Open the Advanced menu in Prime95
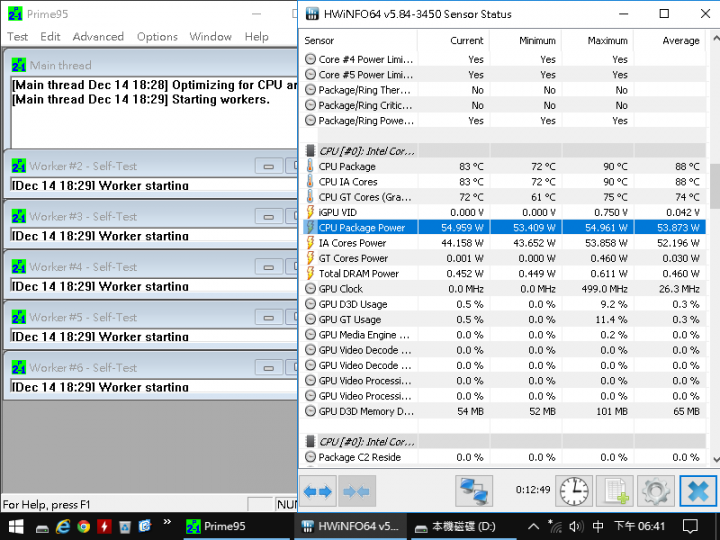The height and width of the screenshot is (540, 720). pyautogui.click(x=98, y=36)
